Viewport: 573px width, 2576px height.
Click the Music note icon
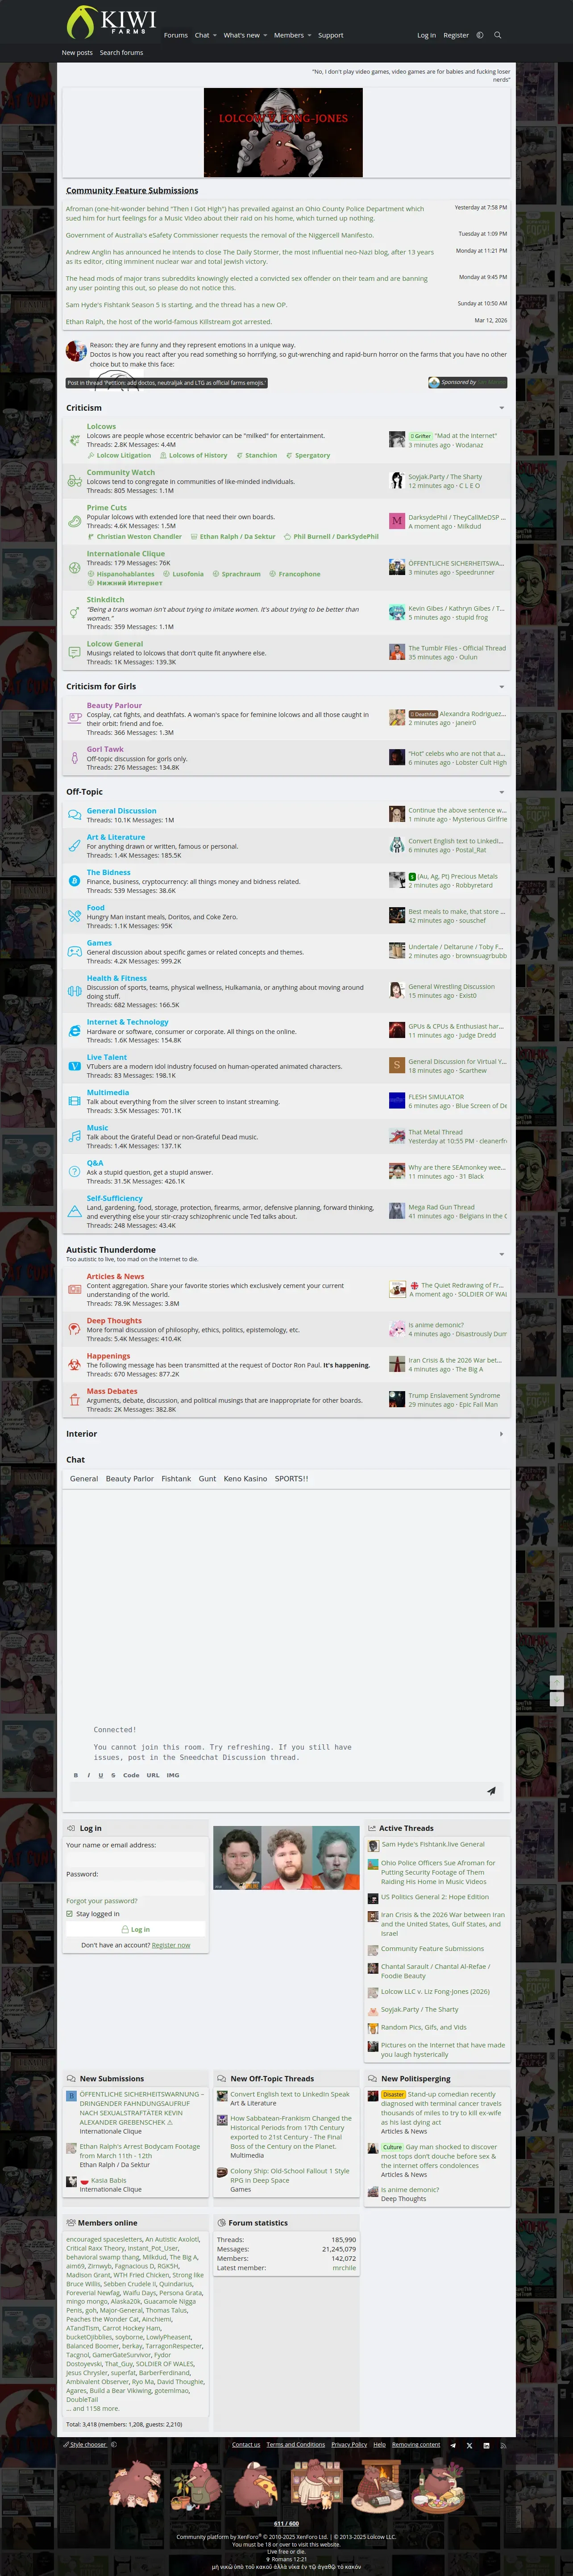click(x=74, y=1136)
